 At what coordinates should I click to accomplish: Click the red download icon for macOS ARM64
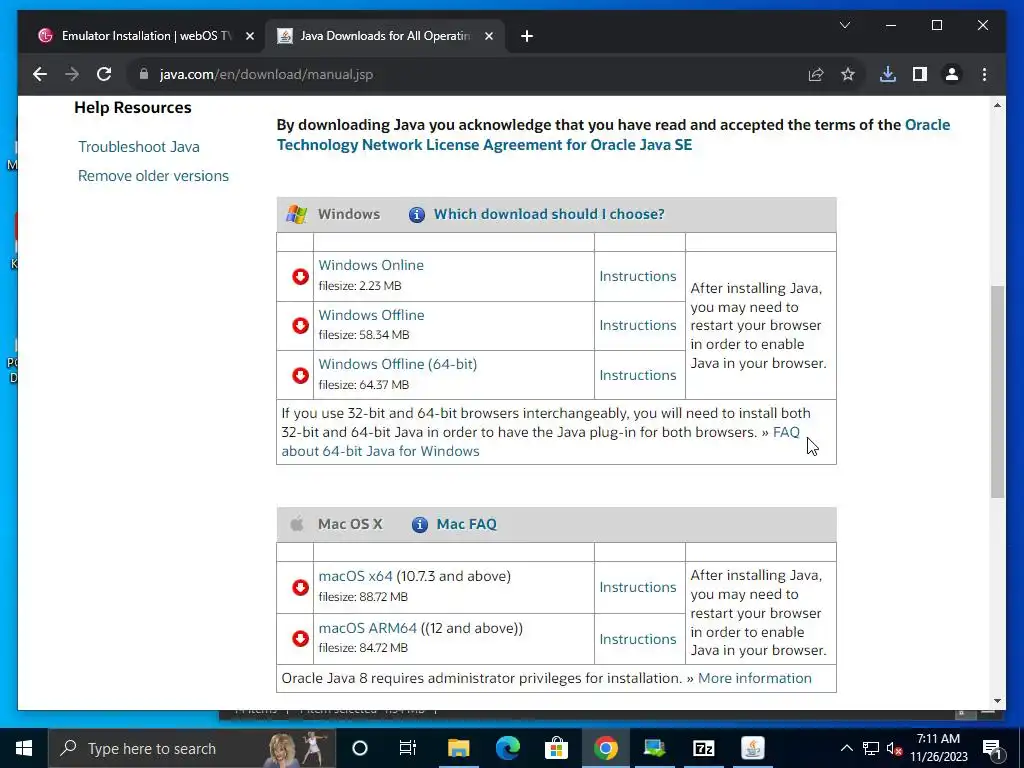click(x=300, y=638)
